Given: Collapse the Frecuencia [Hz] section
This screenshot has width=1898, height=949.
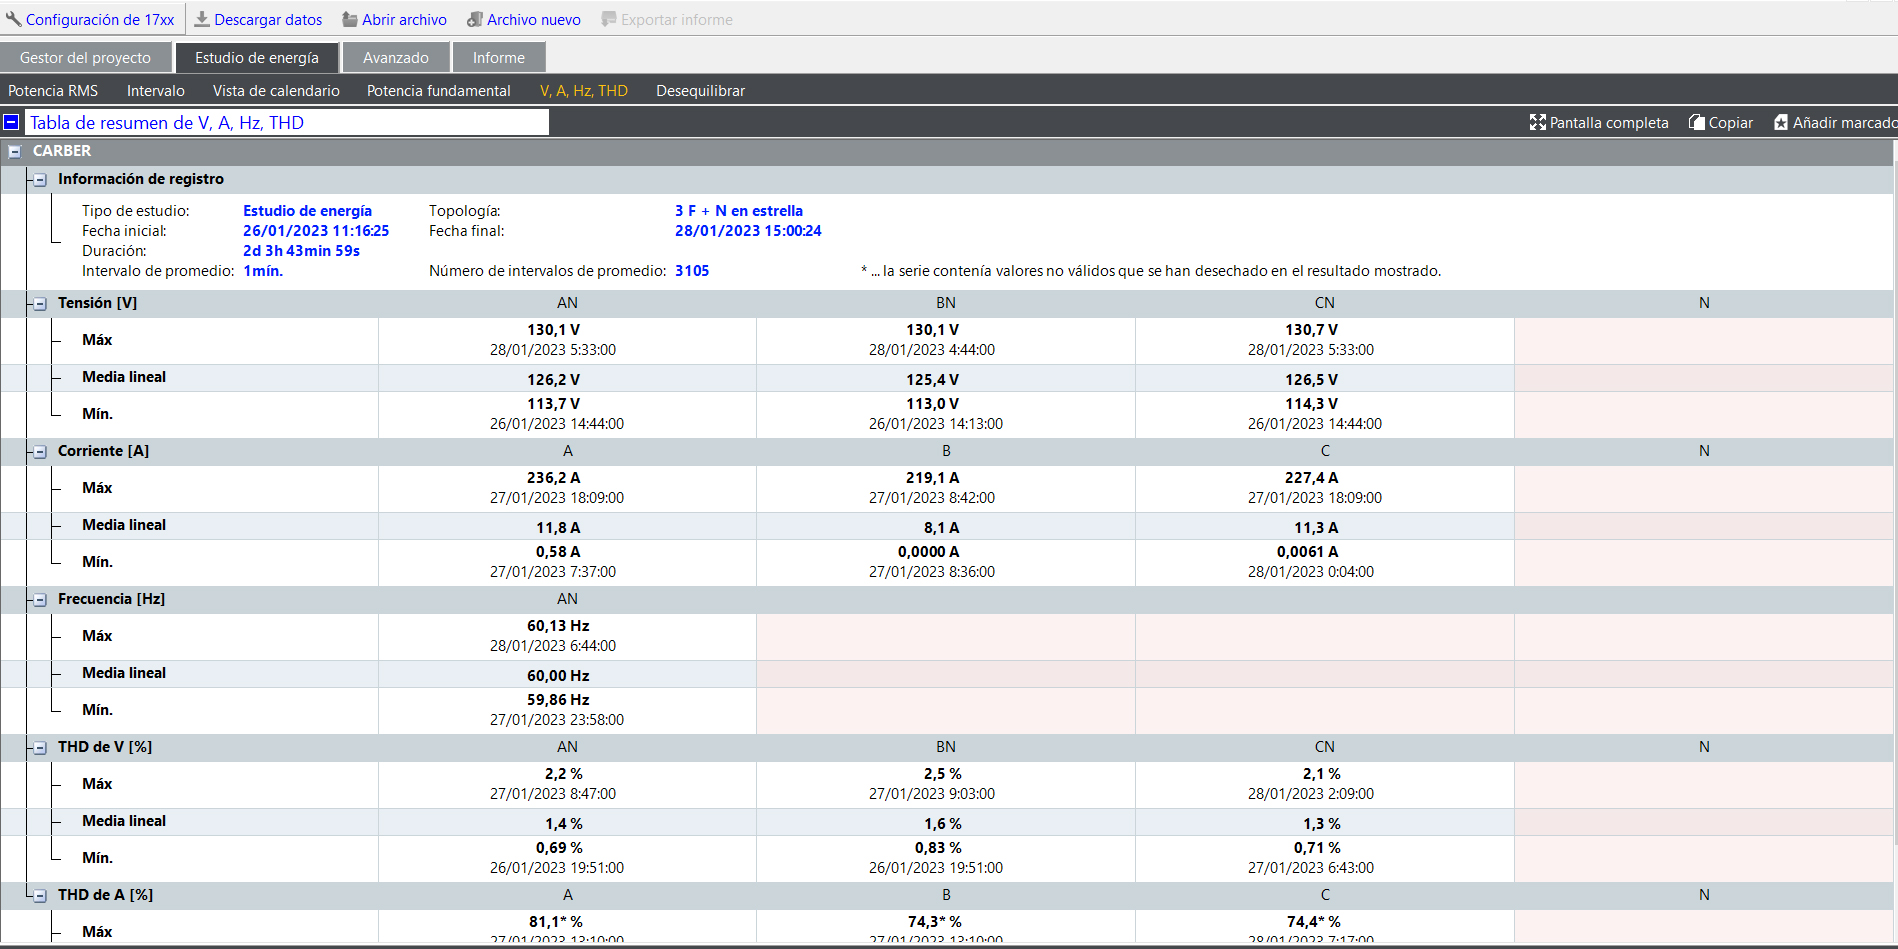Looking at the screenshot, I should pyautogui.click(x=40, y=600).
